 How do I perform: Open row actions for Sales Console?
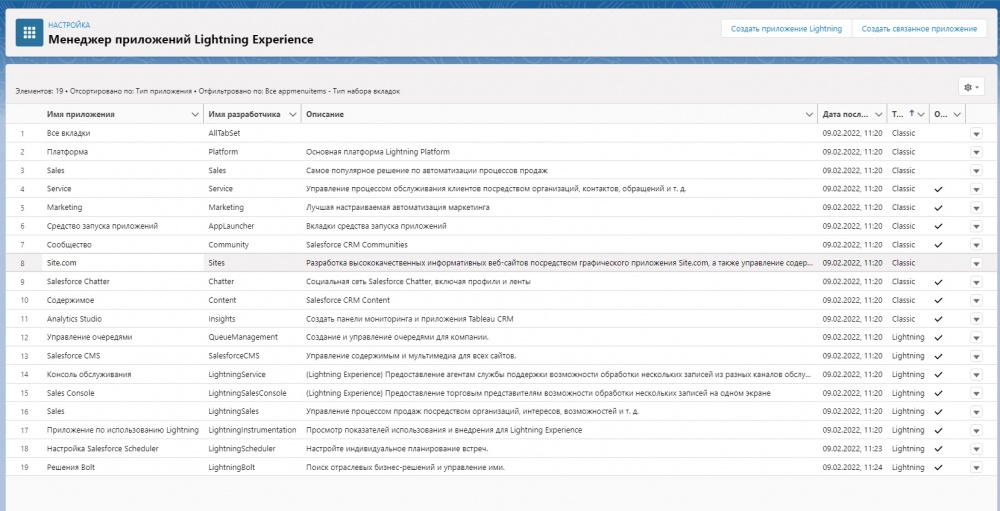[976, 393]
